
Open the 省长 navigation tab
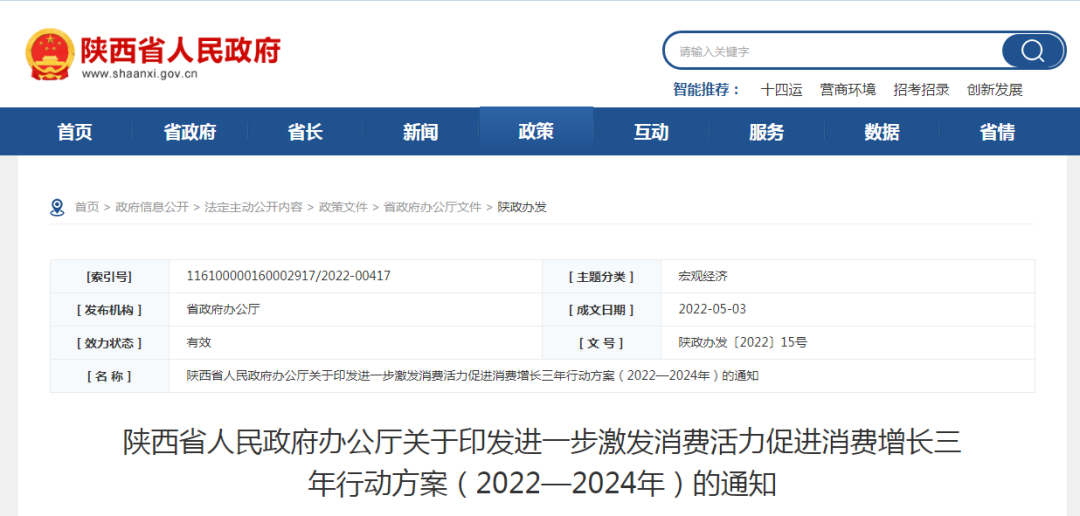coord(305,132)
